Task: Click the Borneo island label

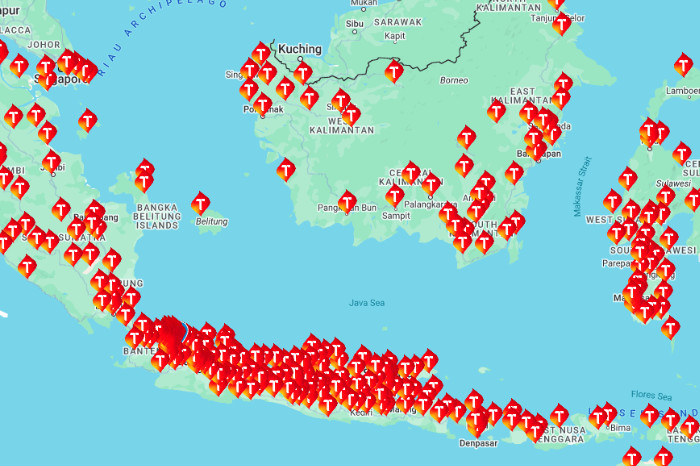Action: click(x=454, y=80)
